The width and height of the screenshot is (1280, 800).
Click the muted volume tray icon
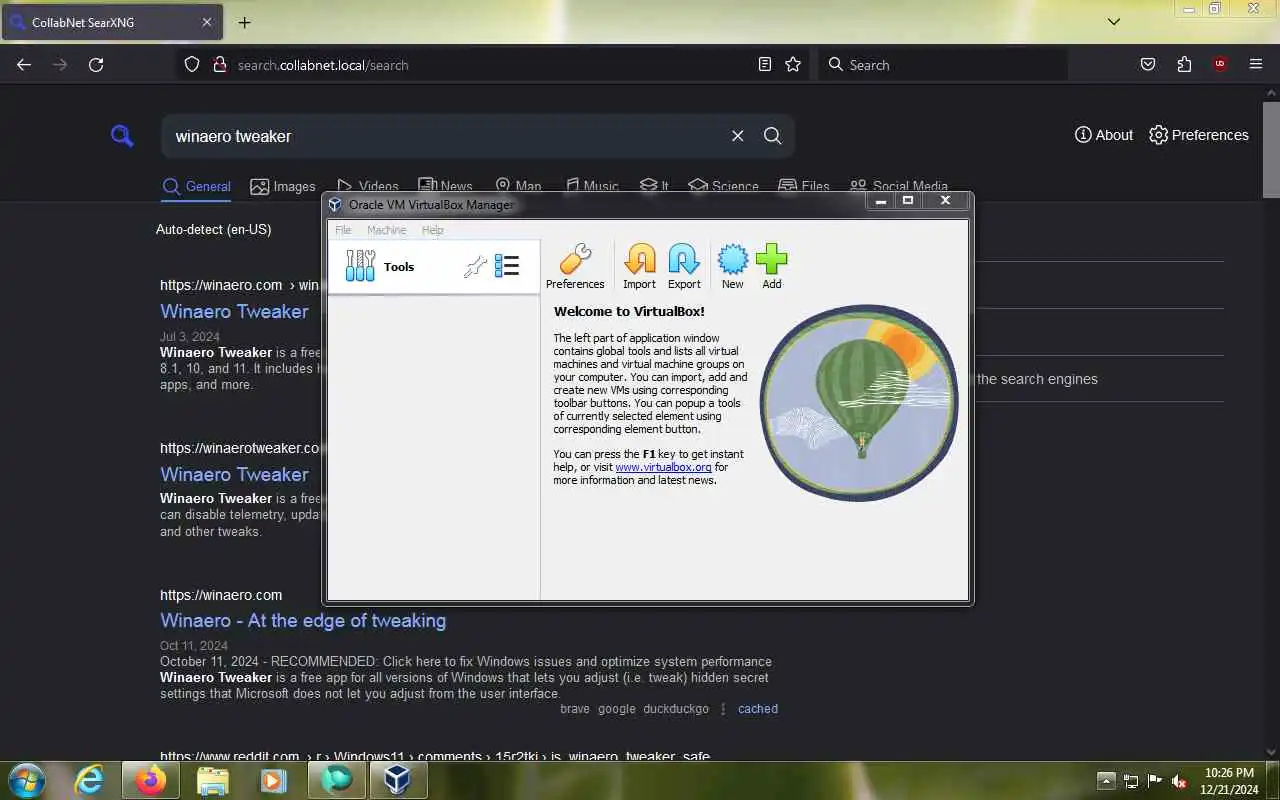point(1179,781)
